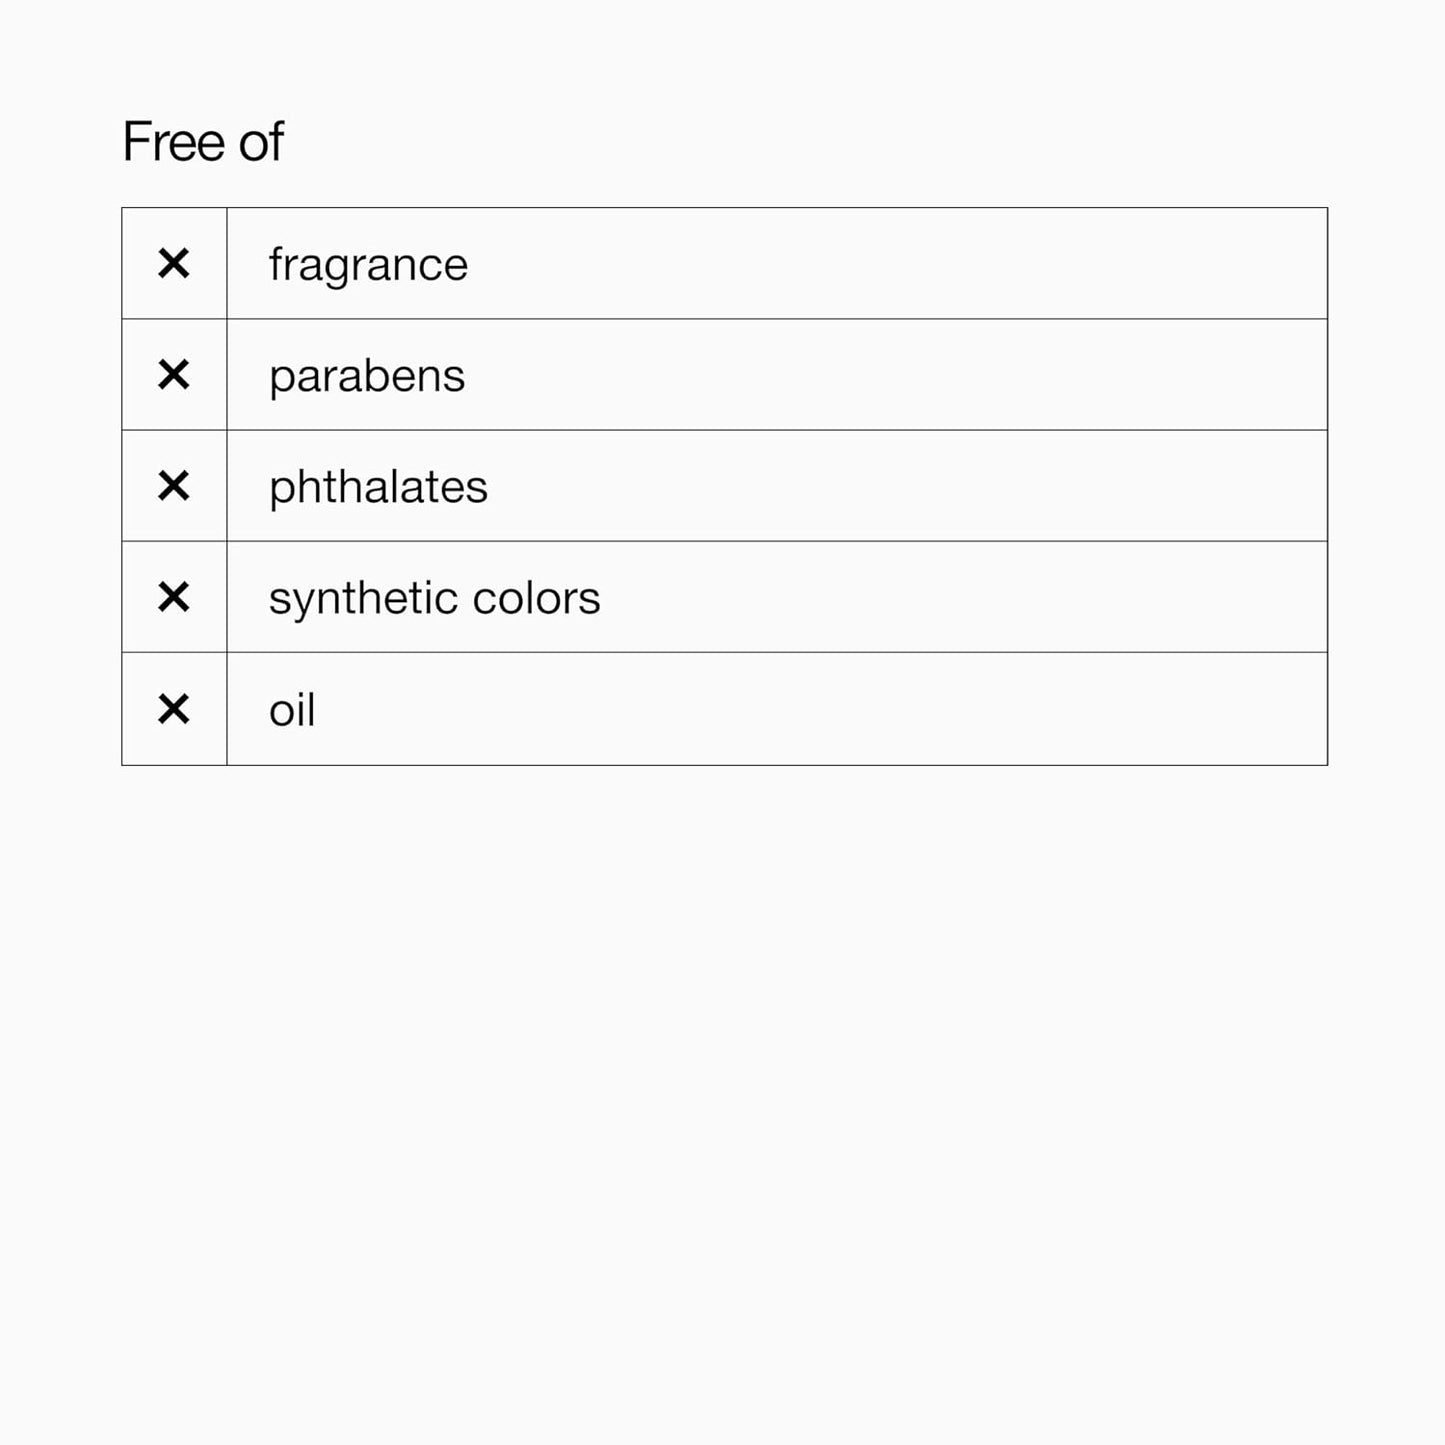Select the X icon next to phthalates
The width and height of the screenshot is (1445, 1445).
[174, 486]
